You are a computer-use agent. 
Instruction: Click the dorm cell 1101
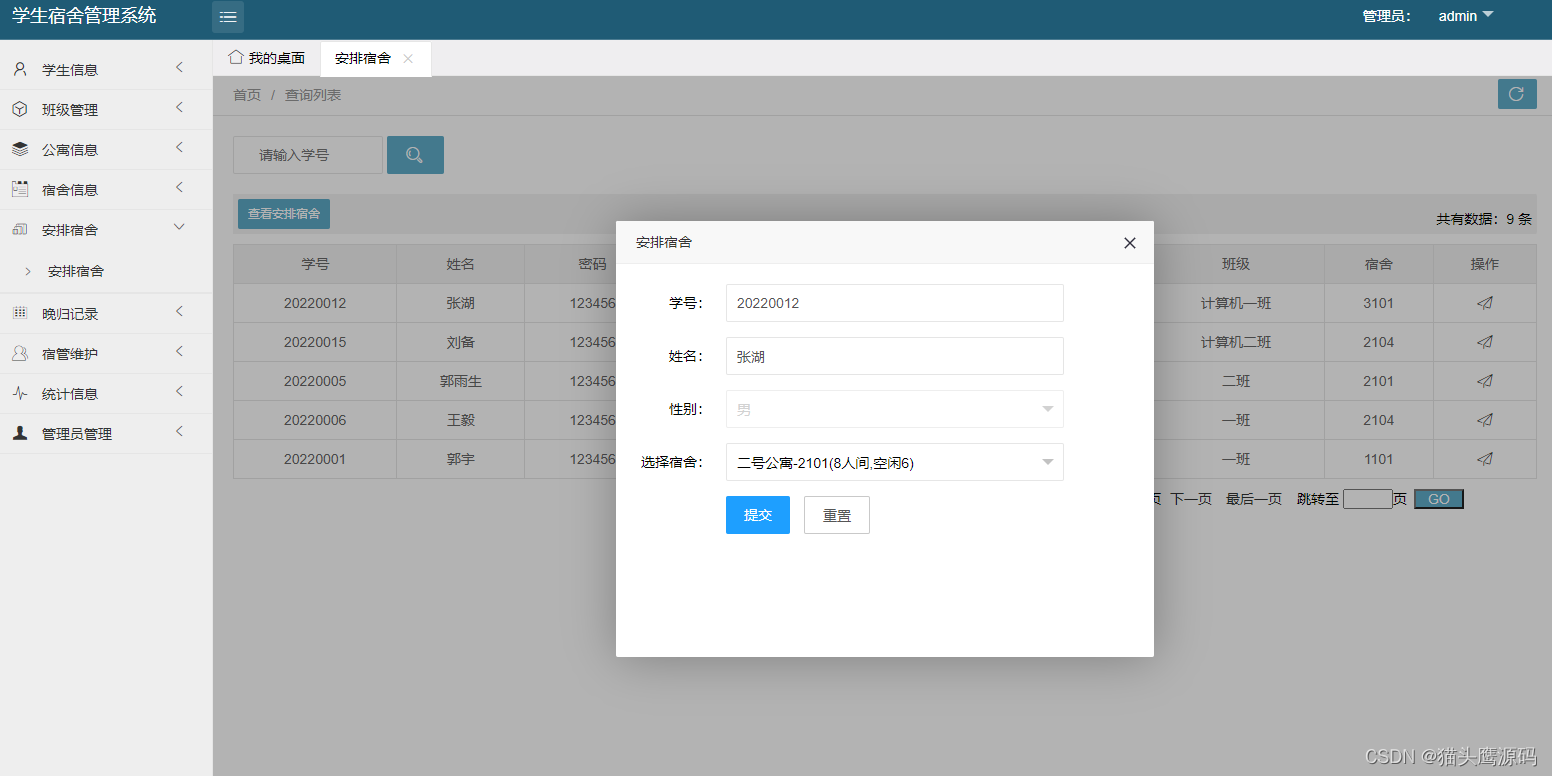tap(1378, 459)
